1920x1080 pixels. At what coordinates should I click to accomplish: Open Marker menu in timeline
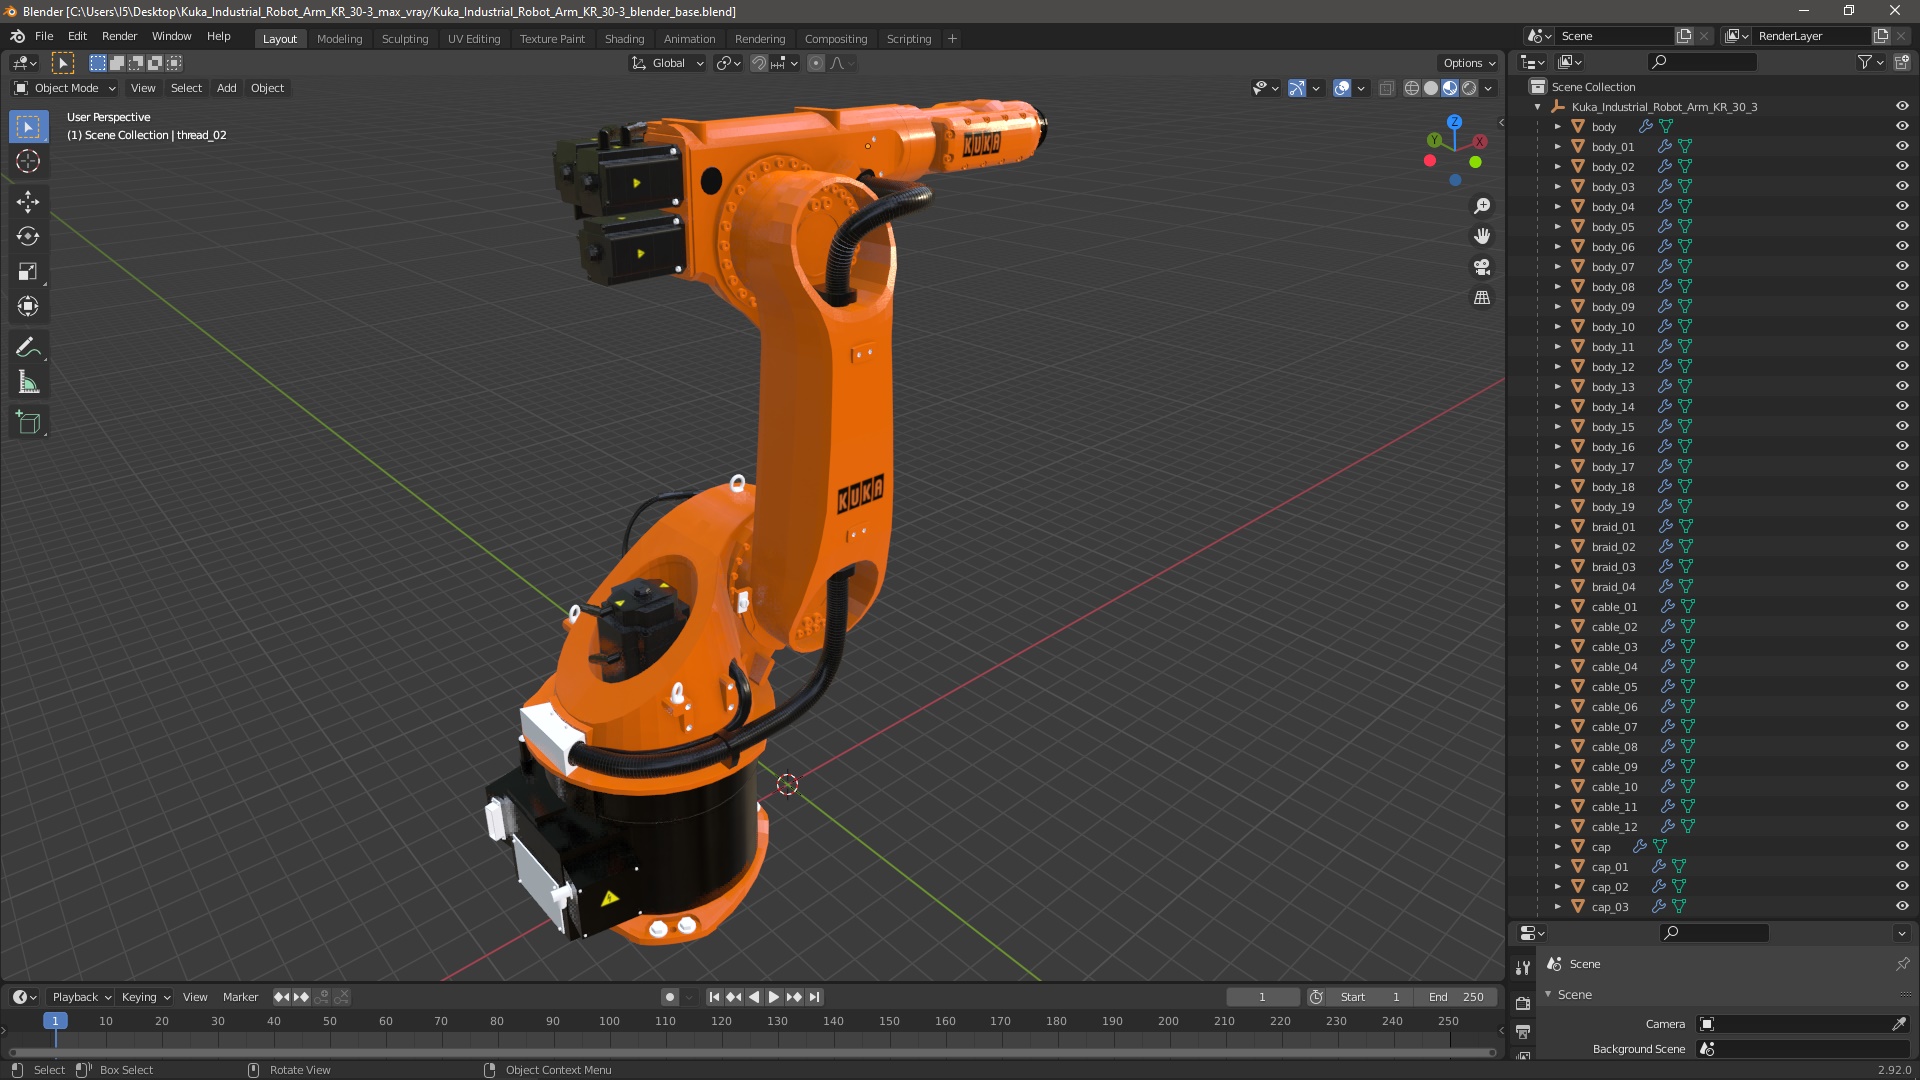coord(240,997)
